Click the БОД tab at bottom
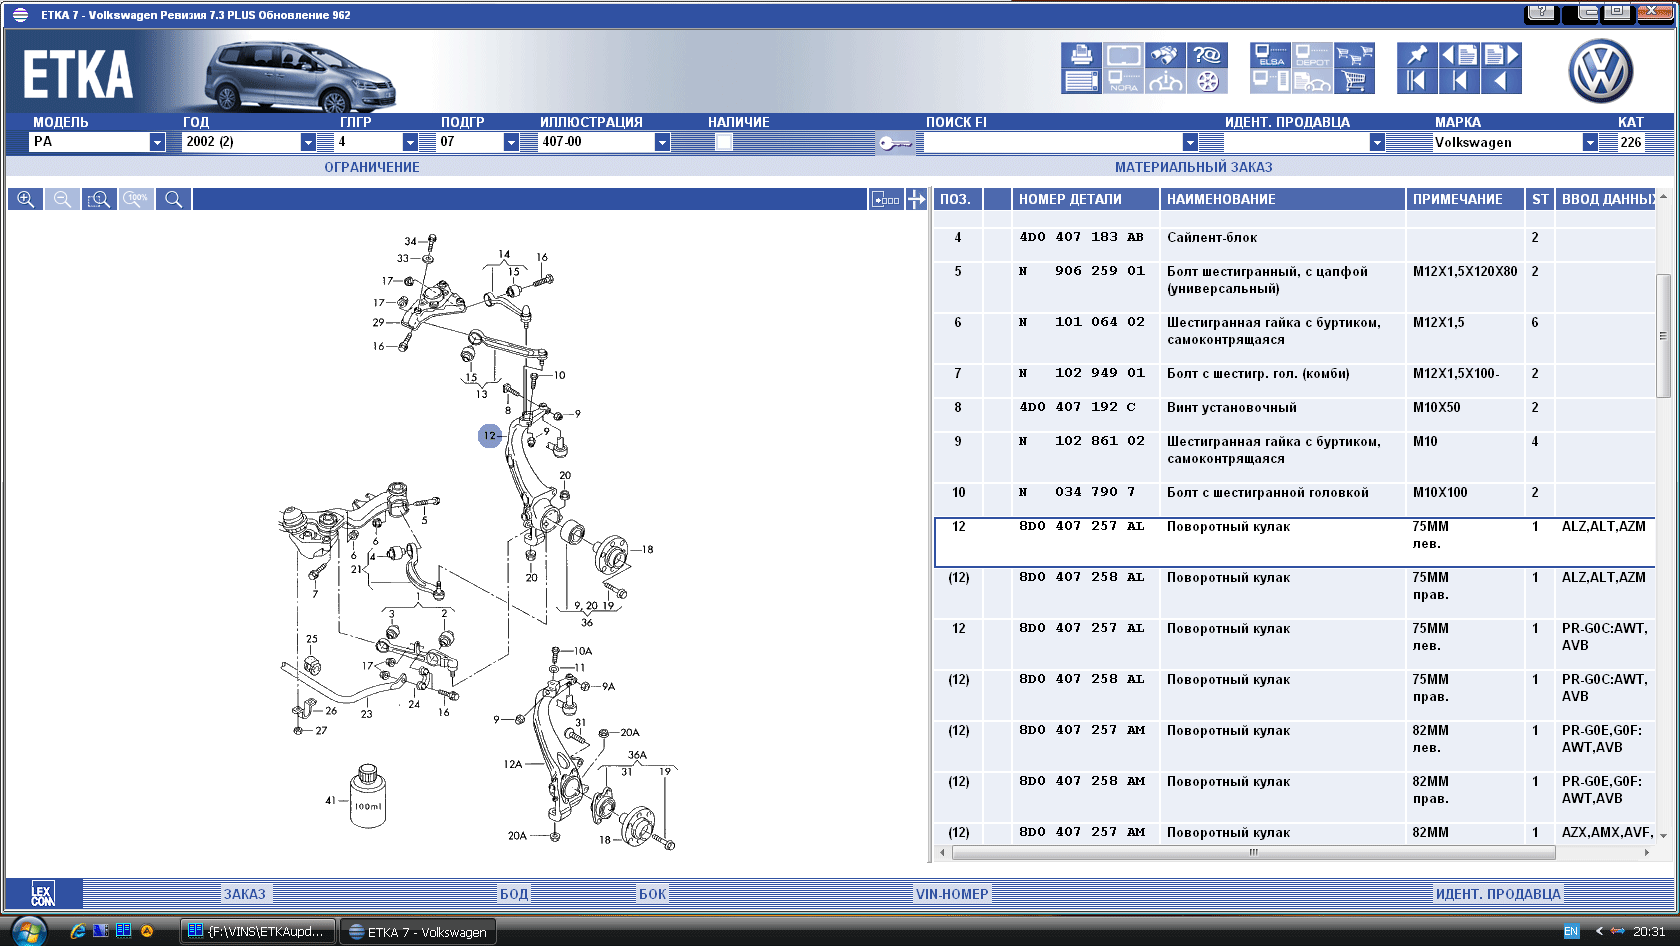Screen dimensions: 1680x946 (513, 894)
